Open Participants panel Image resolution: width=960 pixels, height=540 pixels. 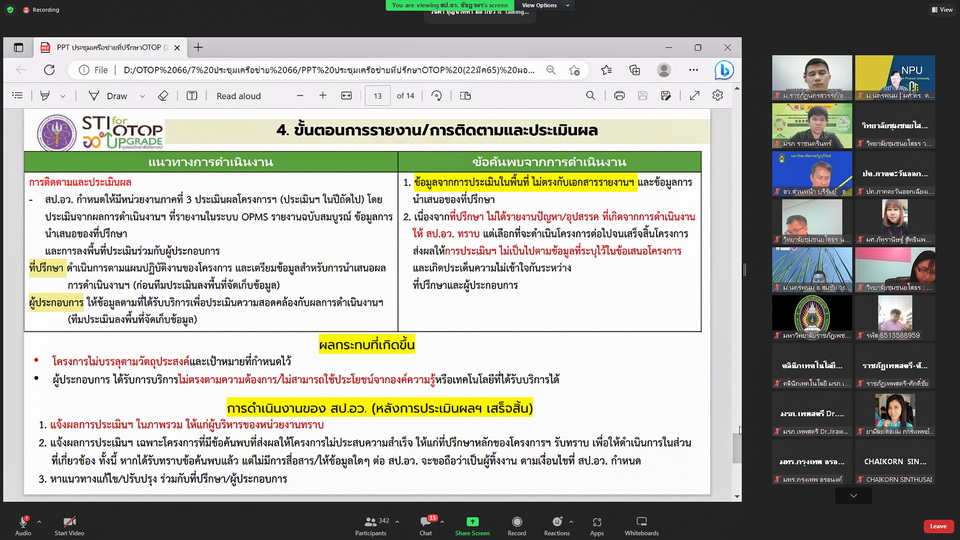coord(371,525)
